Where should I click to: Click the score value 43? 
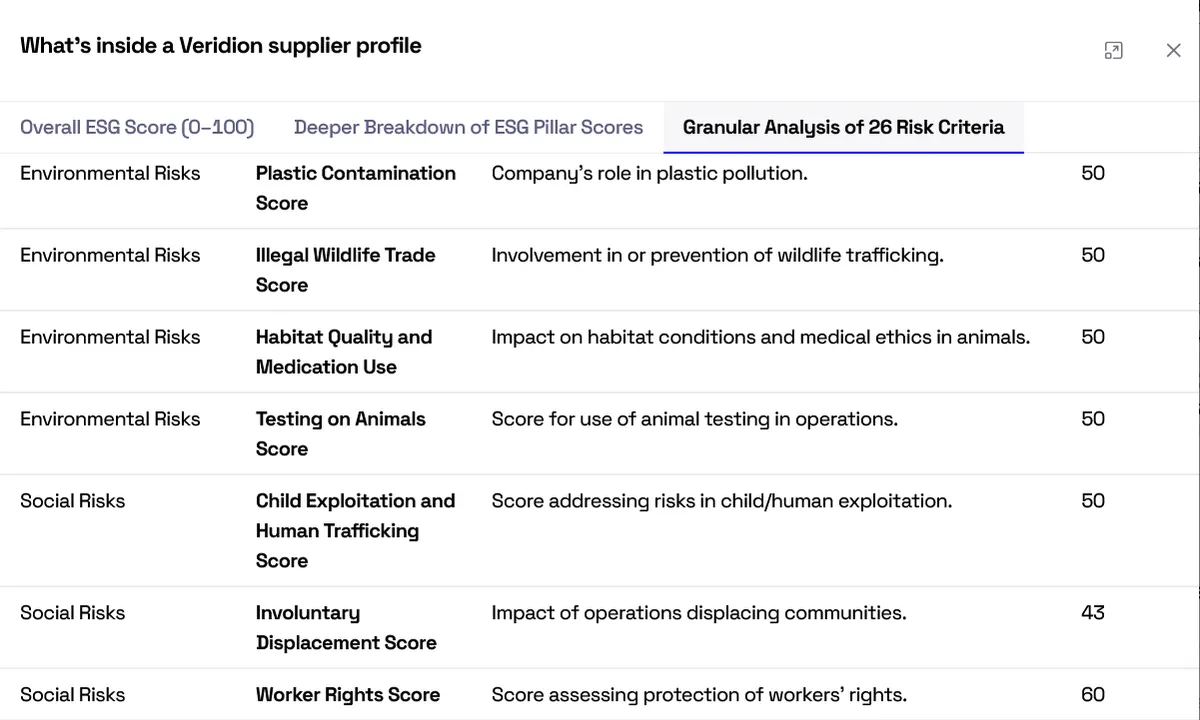point(1093,613)
